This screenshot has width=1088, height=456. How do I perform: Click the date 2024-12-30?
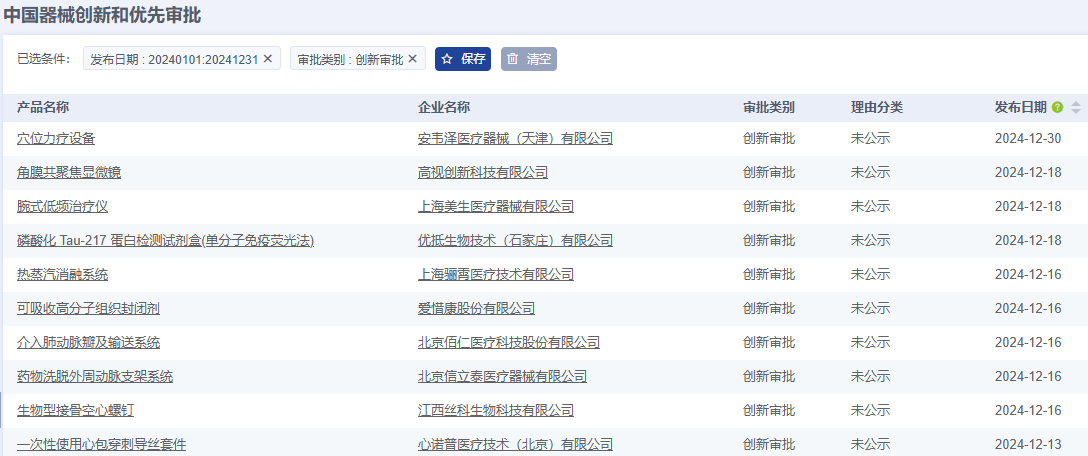1028,138
